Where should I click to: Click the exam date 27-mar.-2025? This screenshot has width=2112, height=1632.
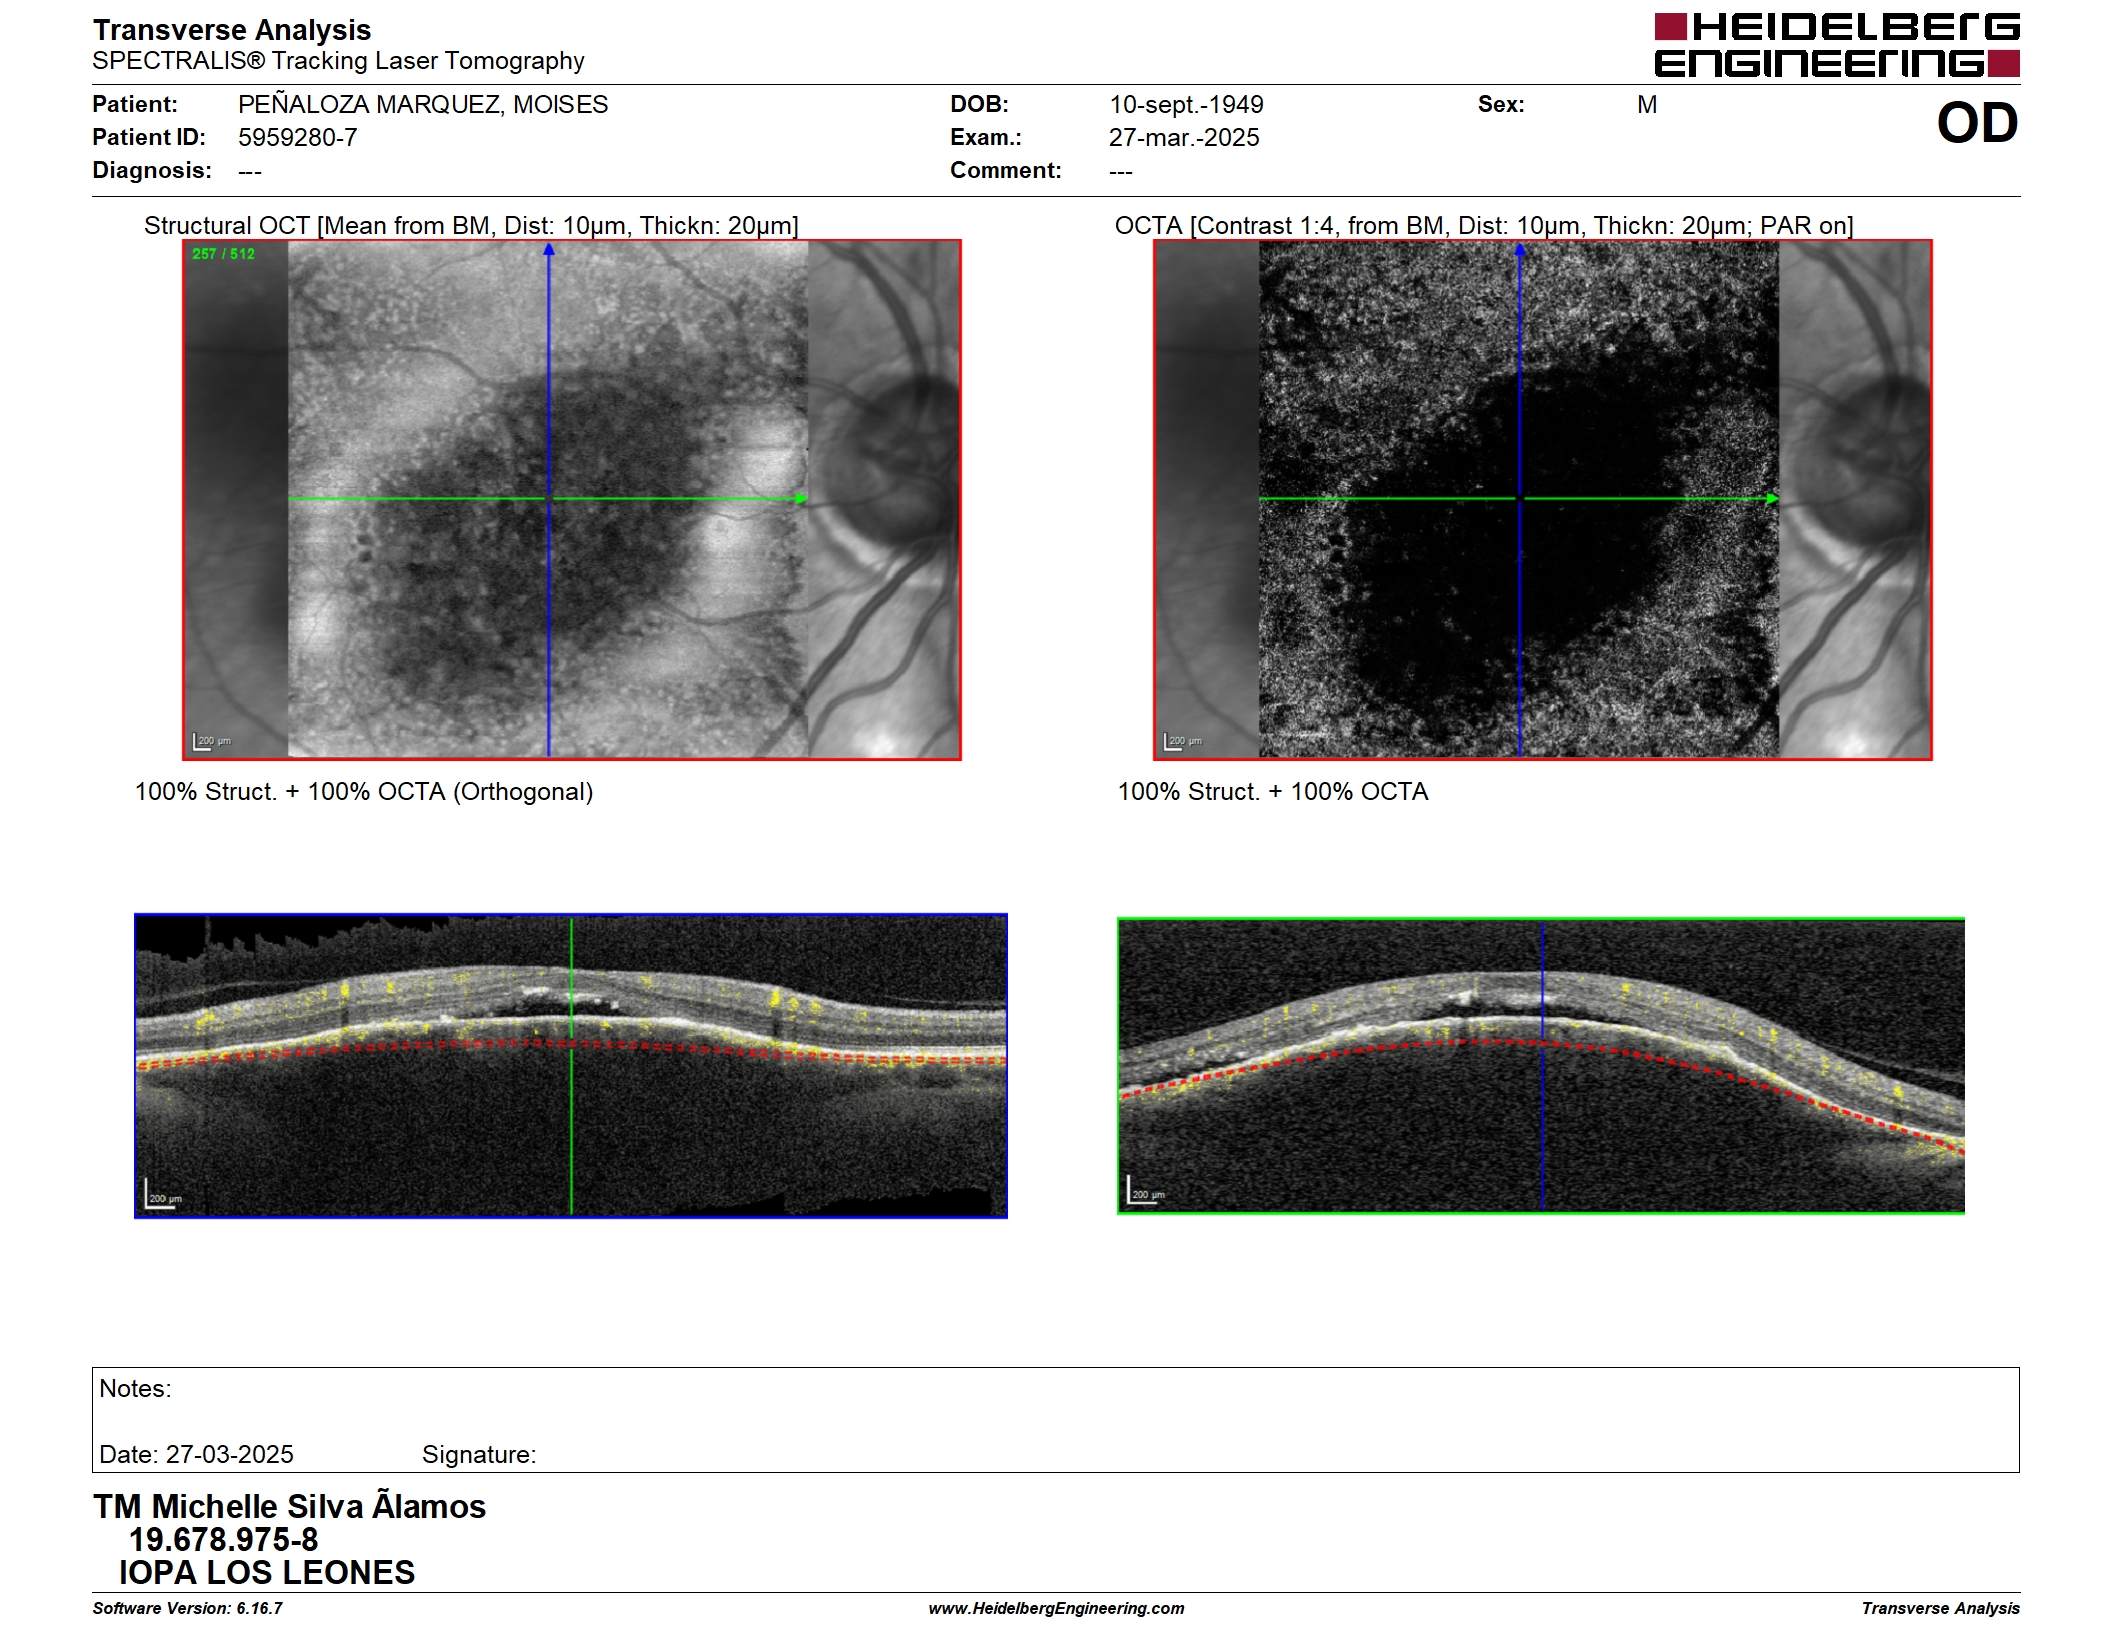tap(1184, 138)
